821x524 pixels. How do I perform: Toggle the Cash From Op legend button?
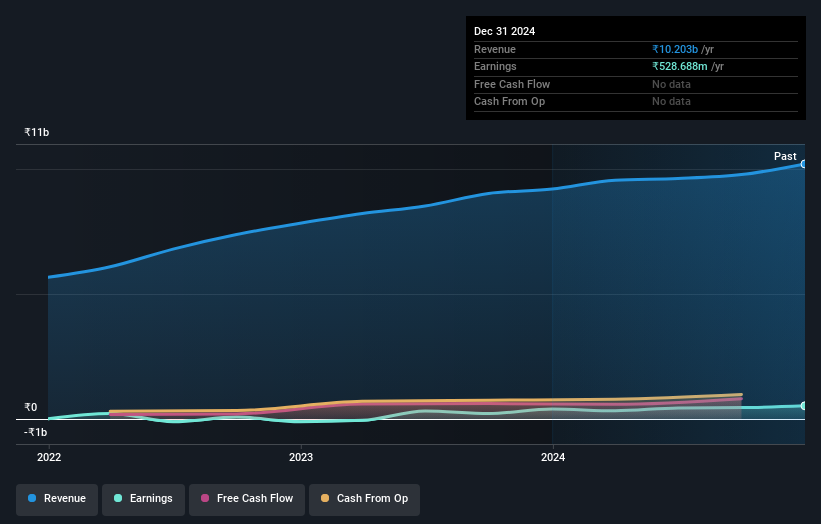[364, 499]
